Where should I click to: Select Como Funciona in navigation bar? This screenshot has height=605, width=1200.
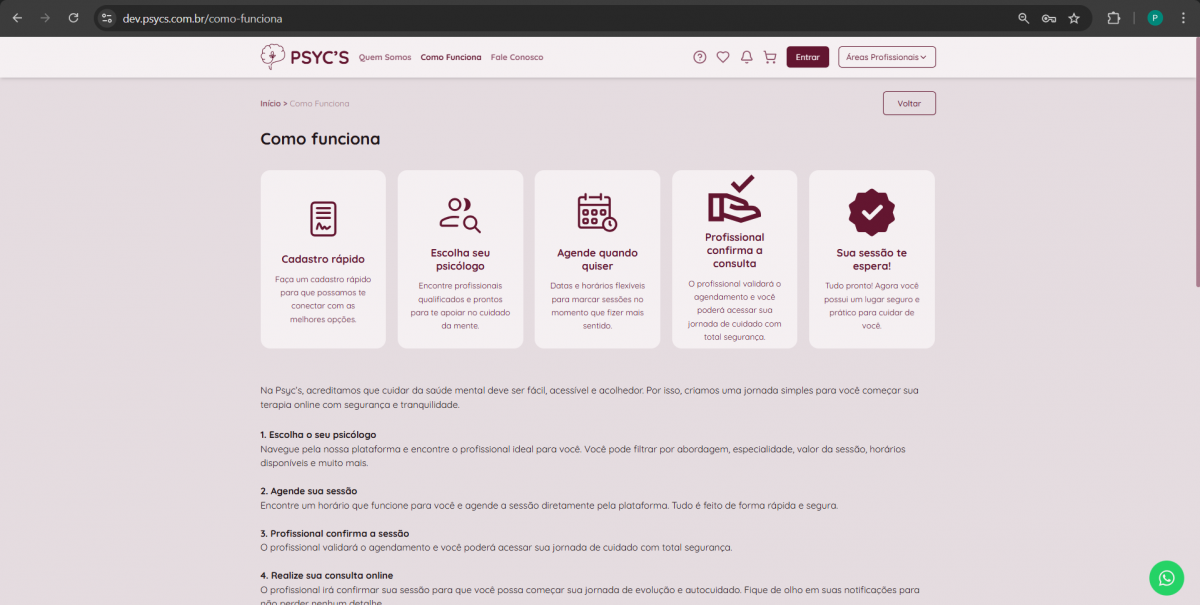coord(451,57)
